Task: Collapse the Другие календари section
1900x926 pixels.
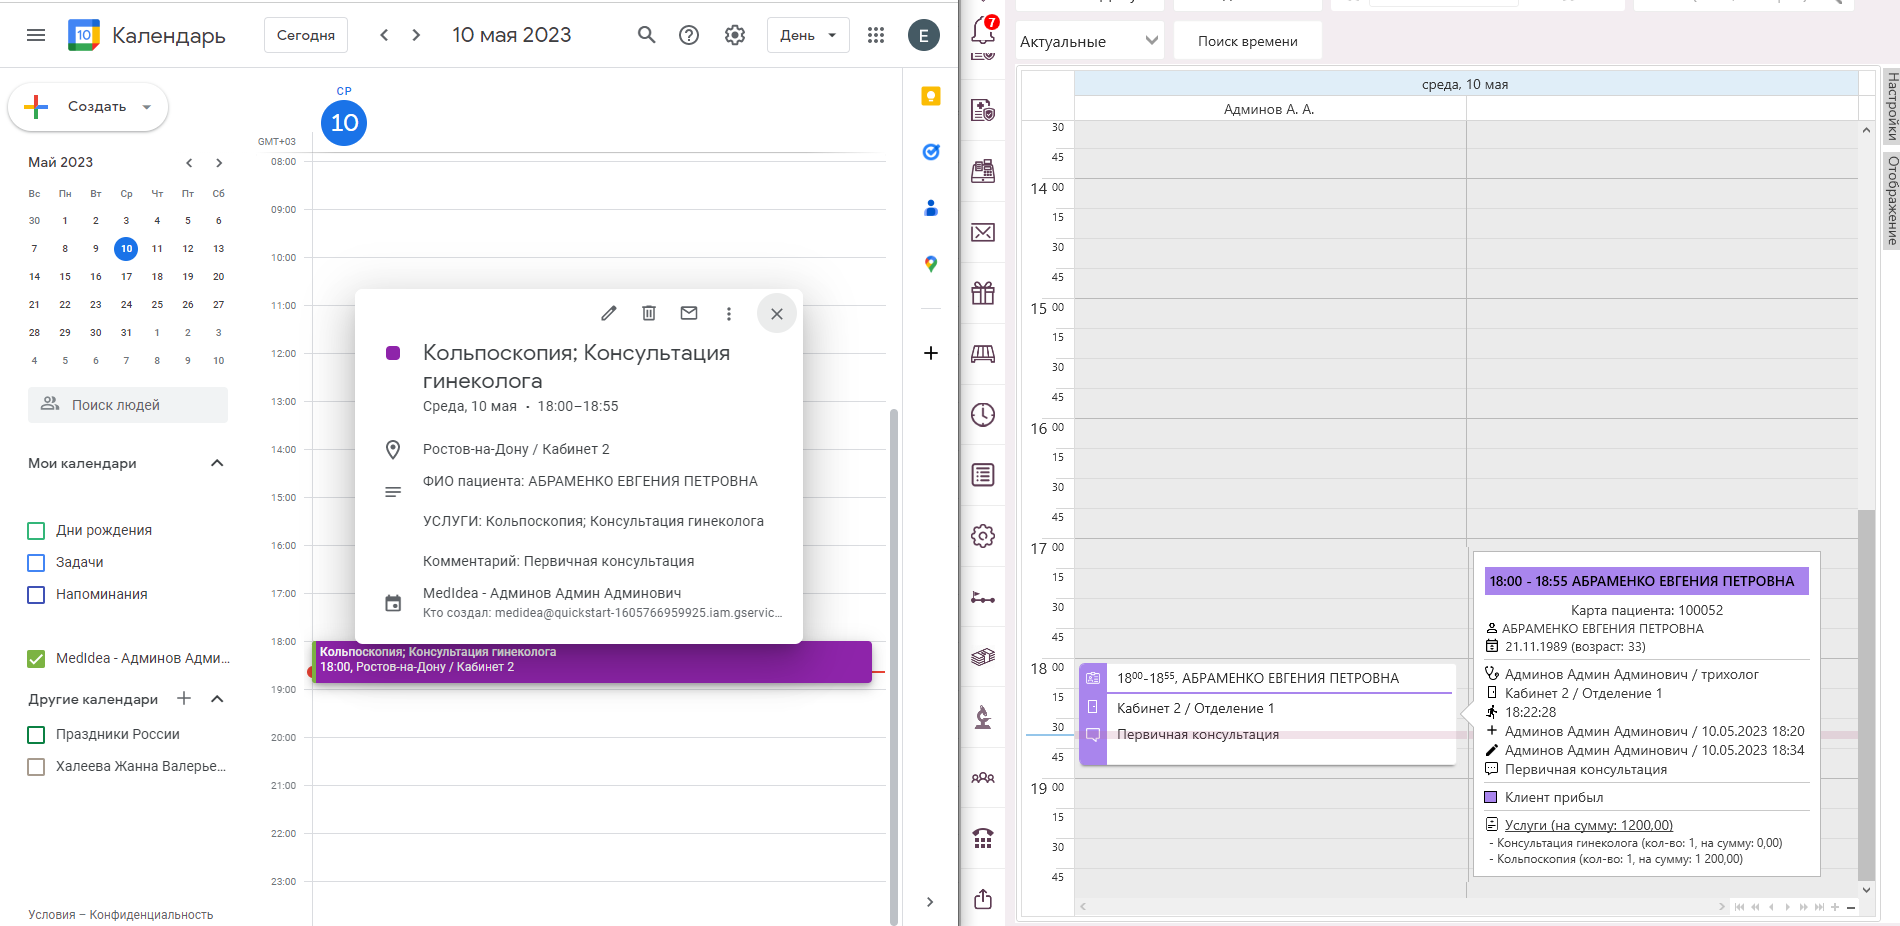Action: pyautogui.click(x=217, y=699)
